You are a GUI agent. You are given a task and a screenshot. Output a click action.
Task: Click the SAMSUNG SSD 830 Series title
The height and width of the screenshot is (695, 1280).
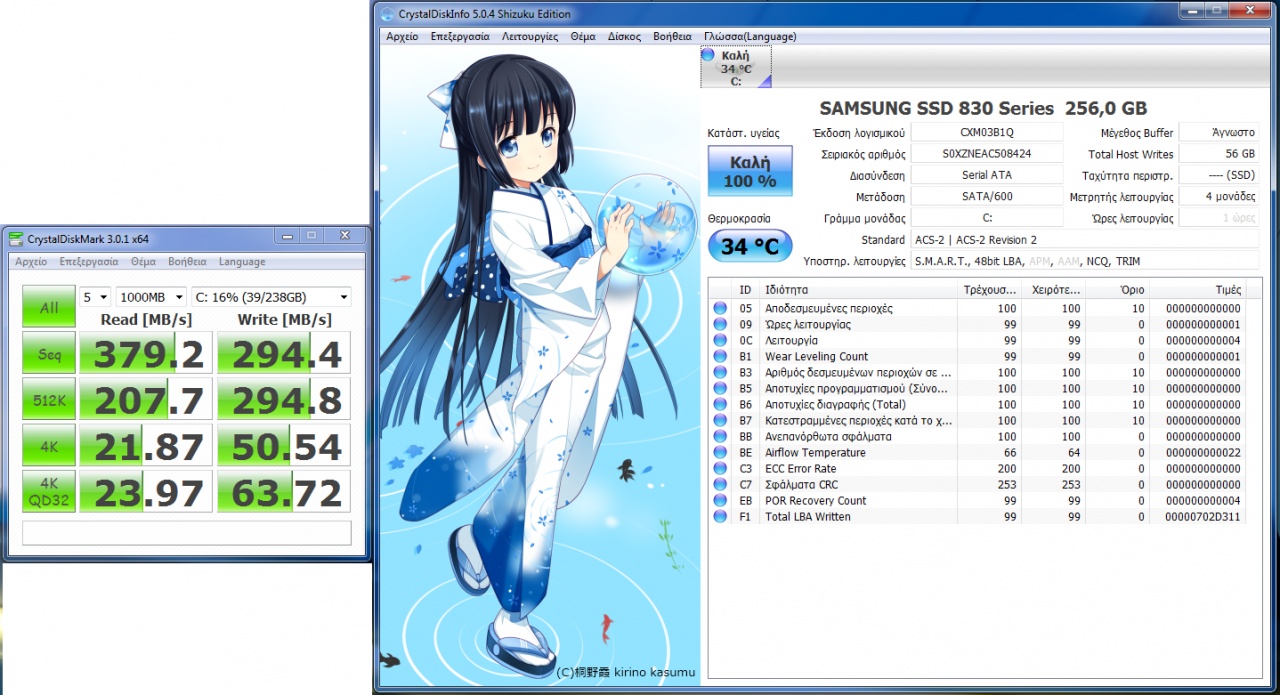[x=983, y=108]
